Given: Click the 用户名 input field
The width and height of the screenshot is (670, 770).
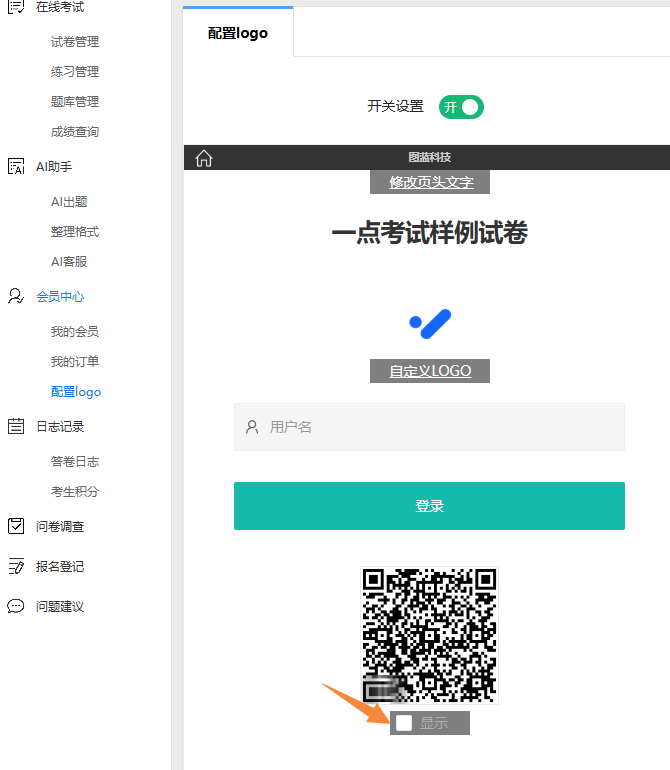Looking at the screenshot, I should point(429,427).
